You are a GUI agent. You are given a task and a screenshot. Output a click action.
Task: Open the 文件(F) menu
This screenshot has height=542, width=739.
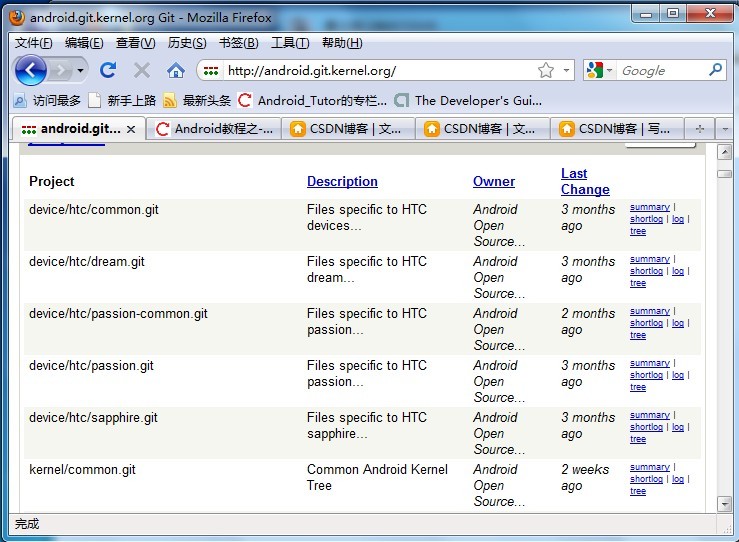click(33, 43)
